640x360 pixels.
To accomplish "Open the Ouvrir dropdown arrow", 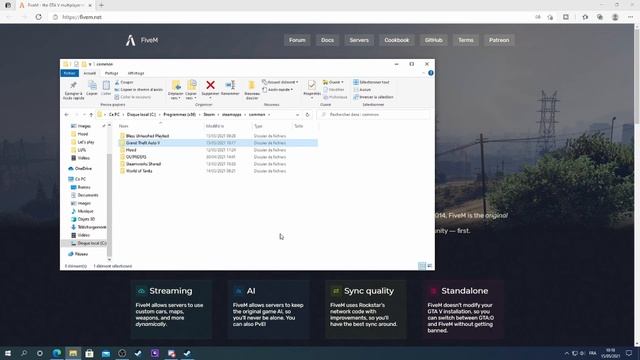I will pos(342,82).
